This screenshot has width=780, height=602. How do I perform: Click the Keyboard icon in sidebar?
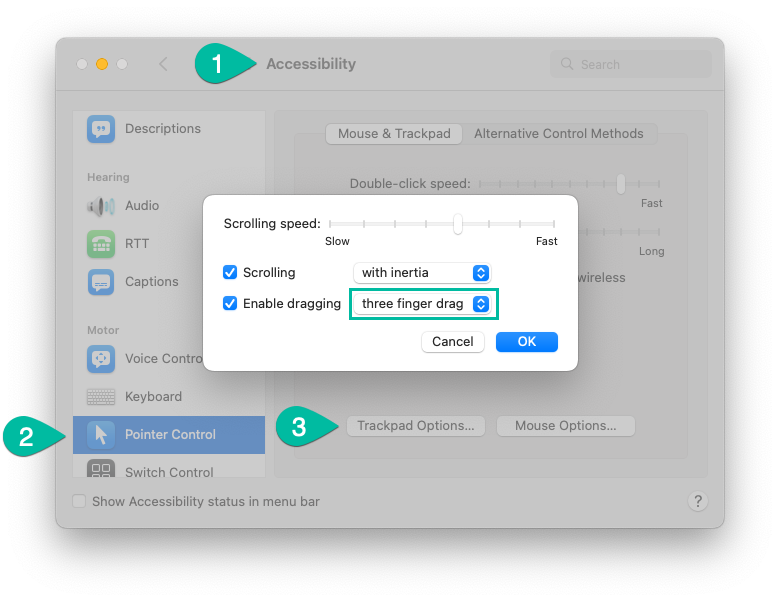pos(101,397)
